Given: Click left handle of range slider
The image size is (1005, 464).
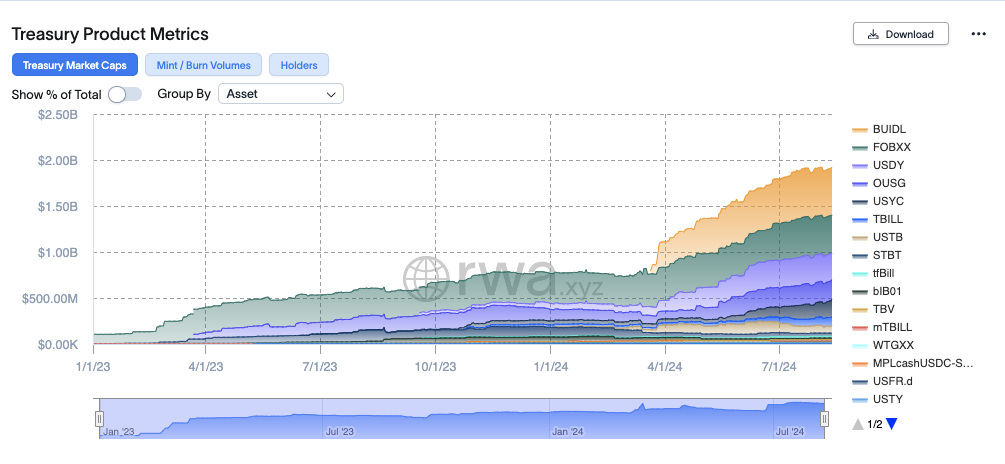Looking at the screenshot, I should pyautogui.click(x=99, y=418).
